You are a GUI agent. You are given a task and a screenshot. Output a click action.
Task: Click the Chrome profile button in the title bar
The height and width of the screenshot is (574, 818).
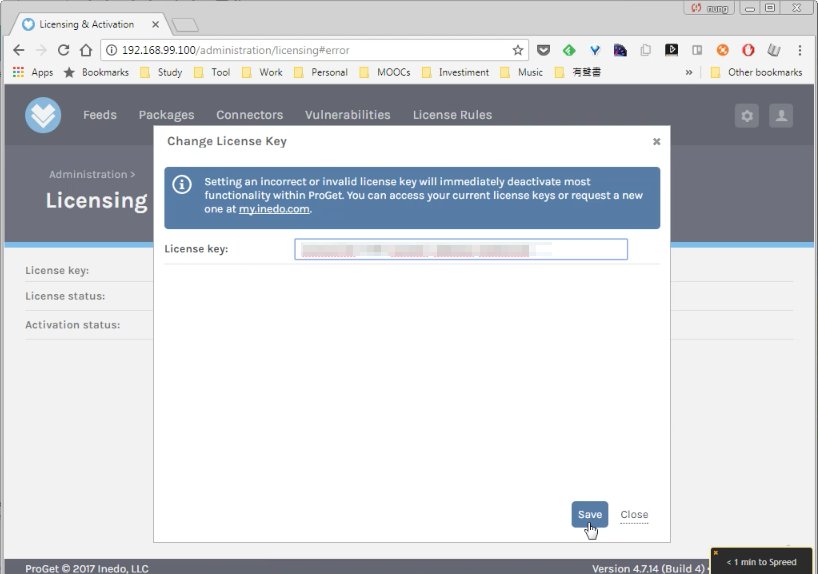(709, 8)
